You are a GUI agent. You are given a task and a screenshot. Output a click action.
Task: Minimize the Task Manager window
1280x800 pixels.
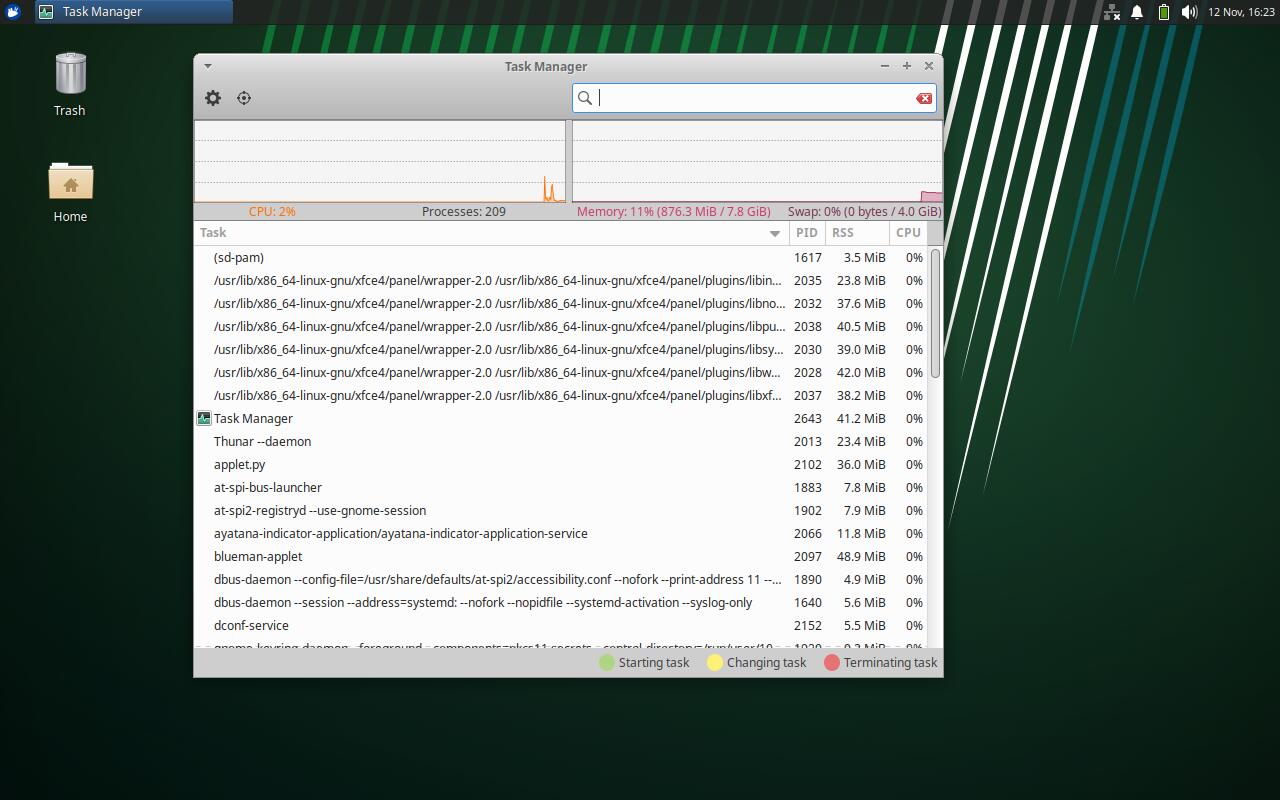point(884,66)
